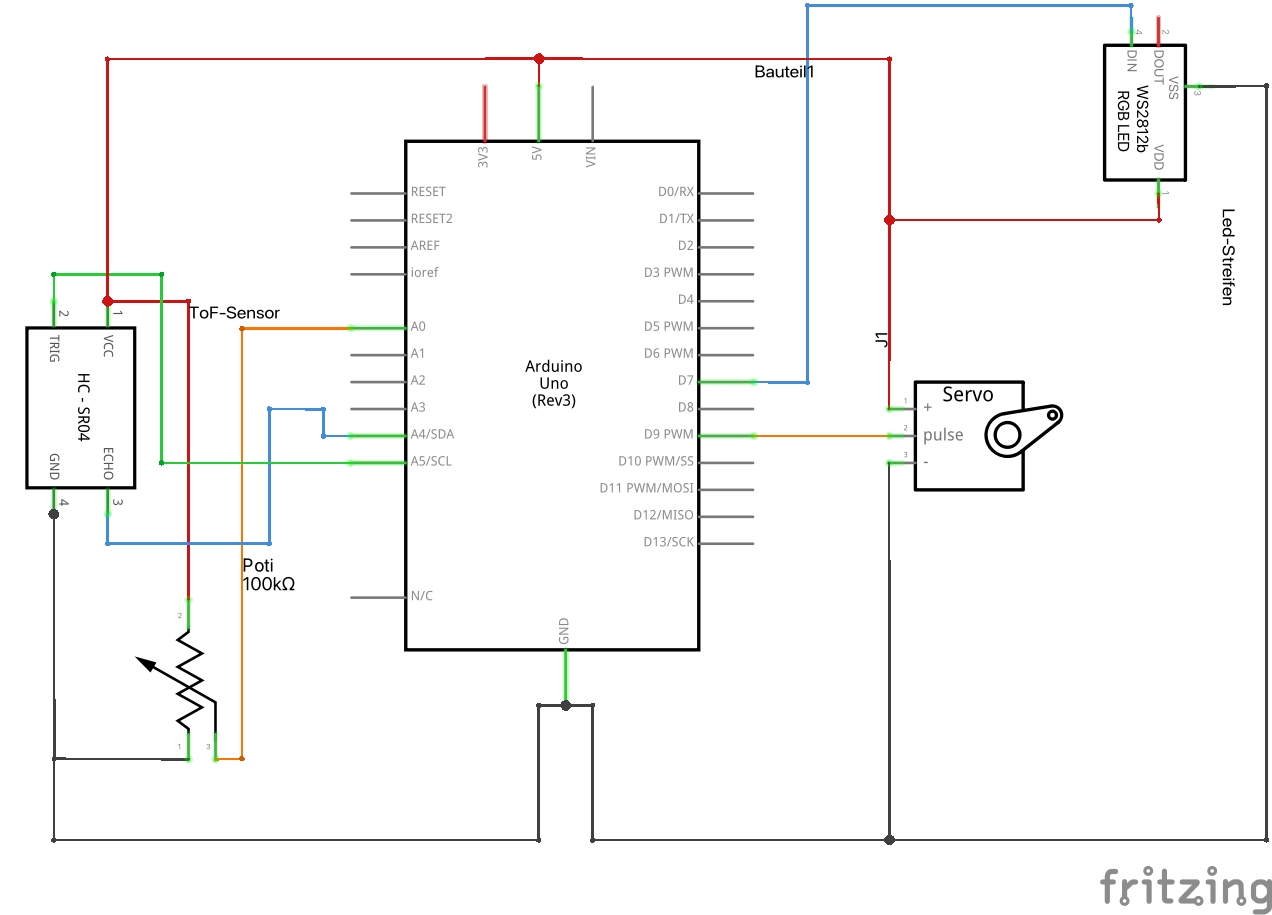This screenshot has height=915, width=1272.
Task: Select the GND pin label on HC-SR04
Action: (56, 467)
